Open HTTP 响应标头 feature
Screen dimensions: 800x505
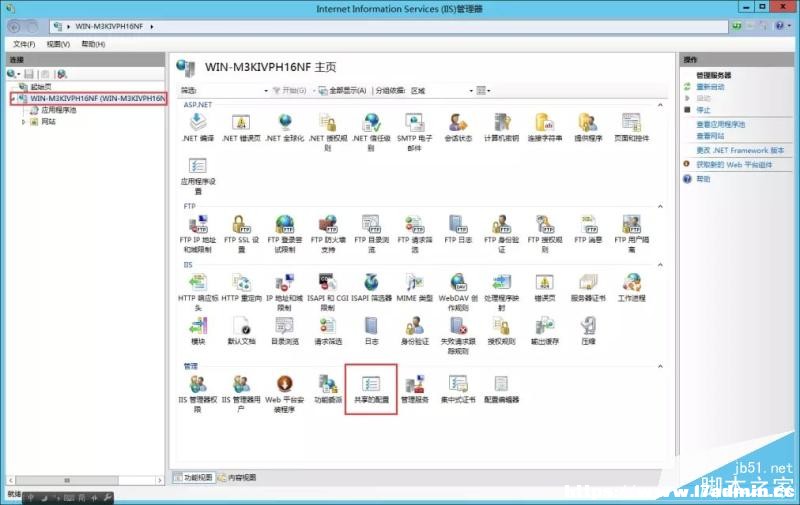198,292
